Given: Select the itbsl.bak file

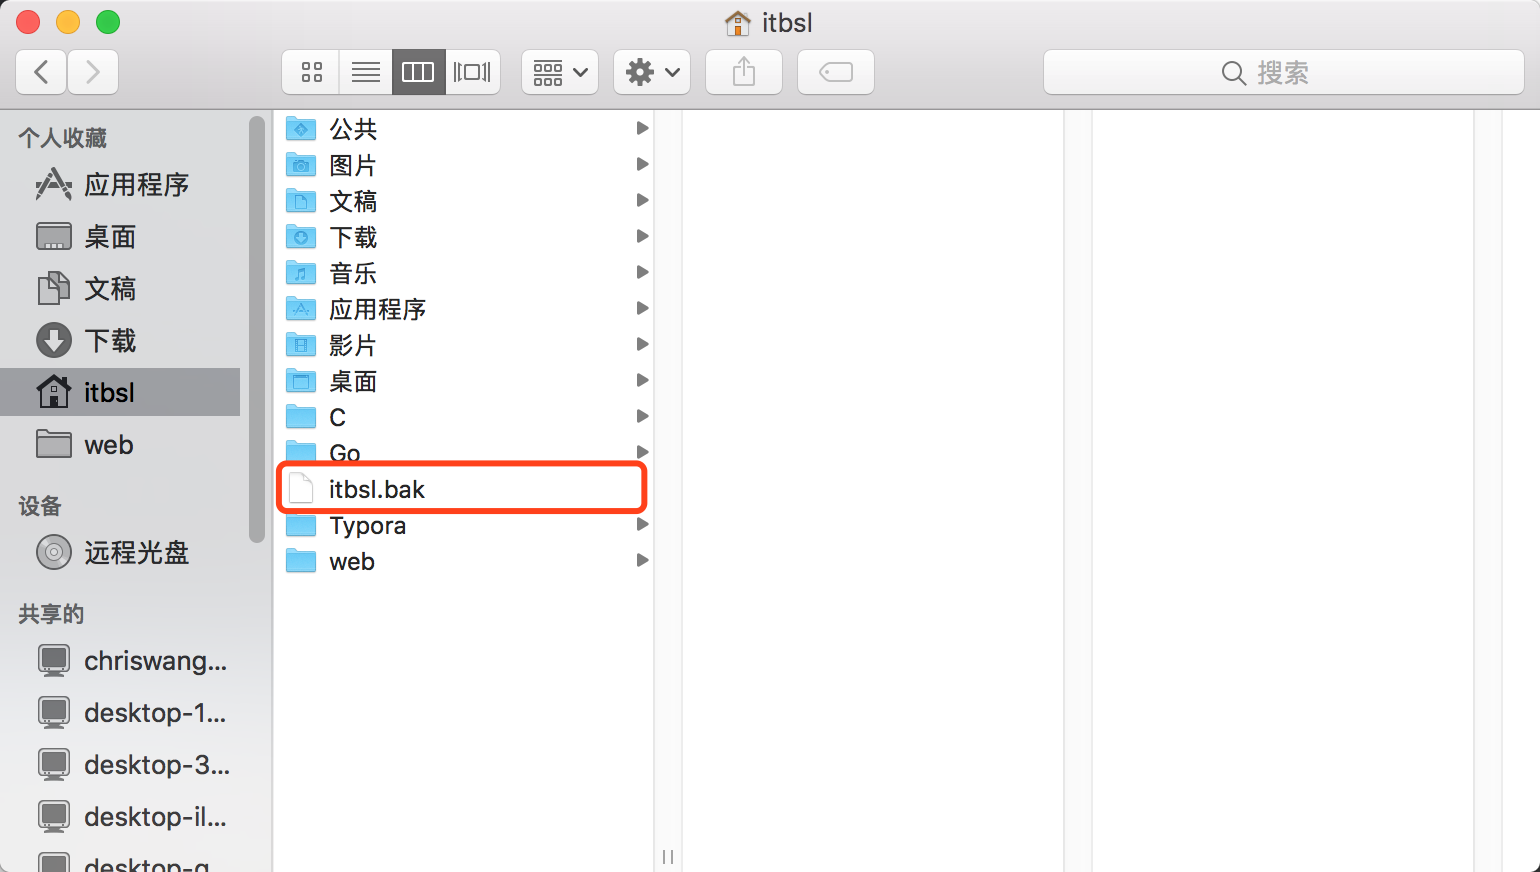Looking at the screenshot, I should tap(377, 489).
